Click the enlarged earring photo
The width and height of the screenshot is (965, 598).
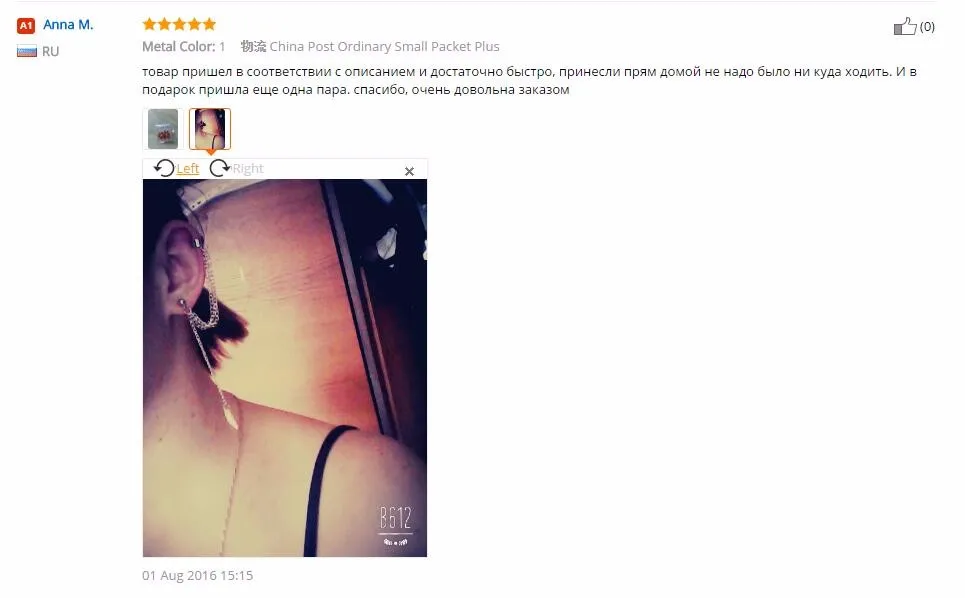285,368
